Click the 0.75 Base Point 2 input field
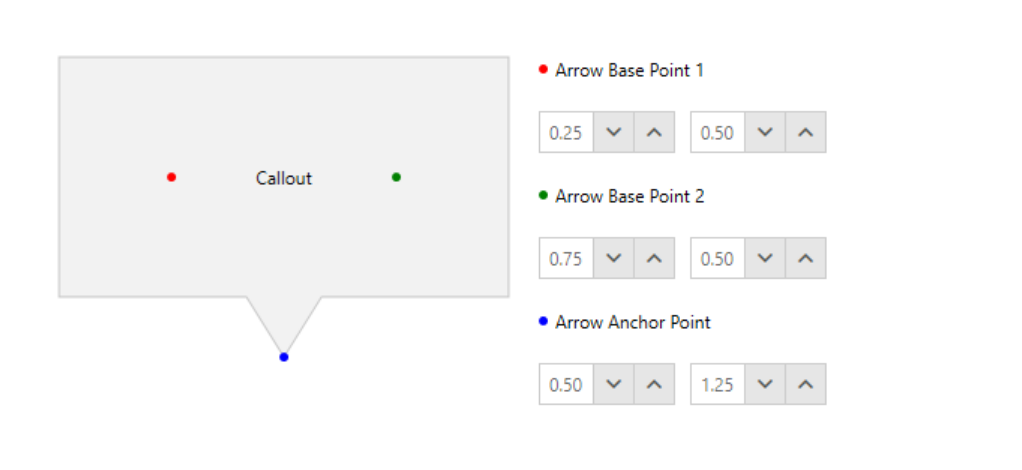1022x470 pixels. click(x=566, y=258)
